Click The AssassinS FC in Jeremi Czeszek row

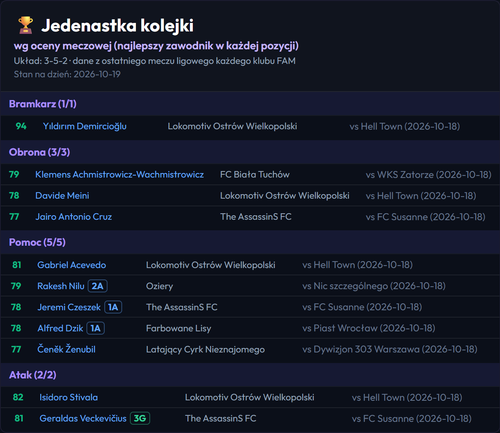(182, 307)
